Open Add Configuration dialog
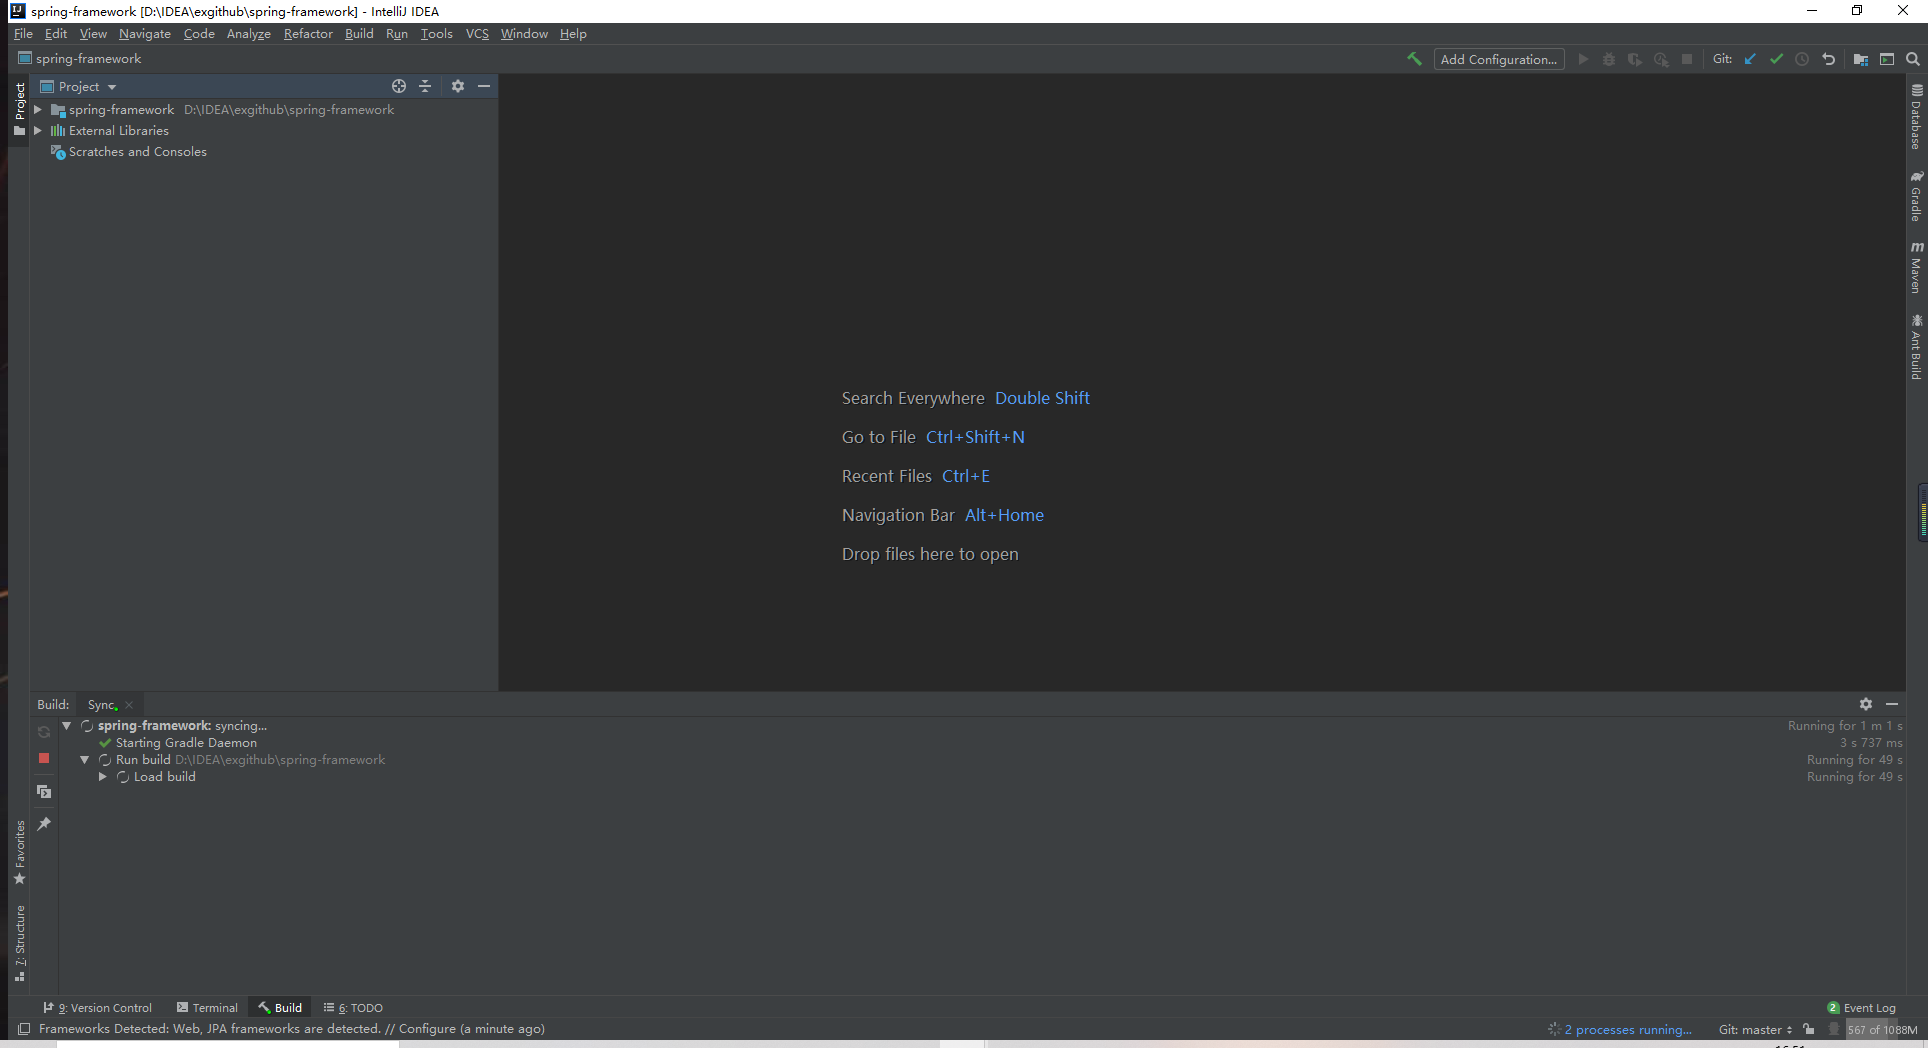This screenshot has width=1928, height=1048. [1498, 59]
